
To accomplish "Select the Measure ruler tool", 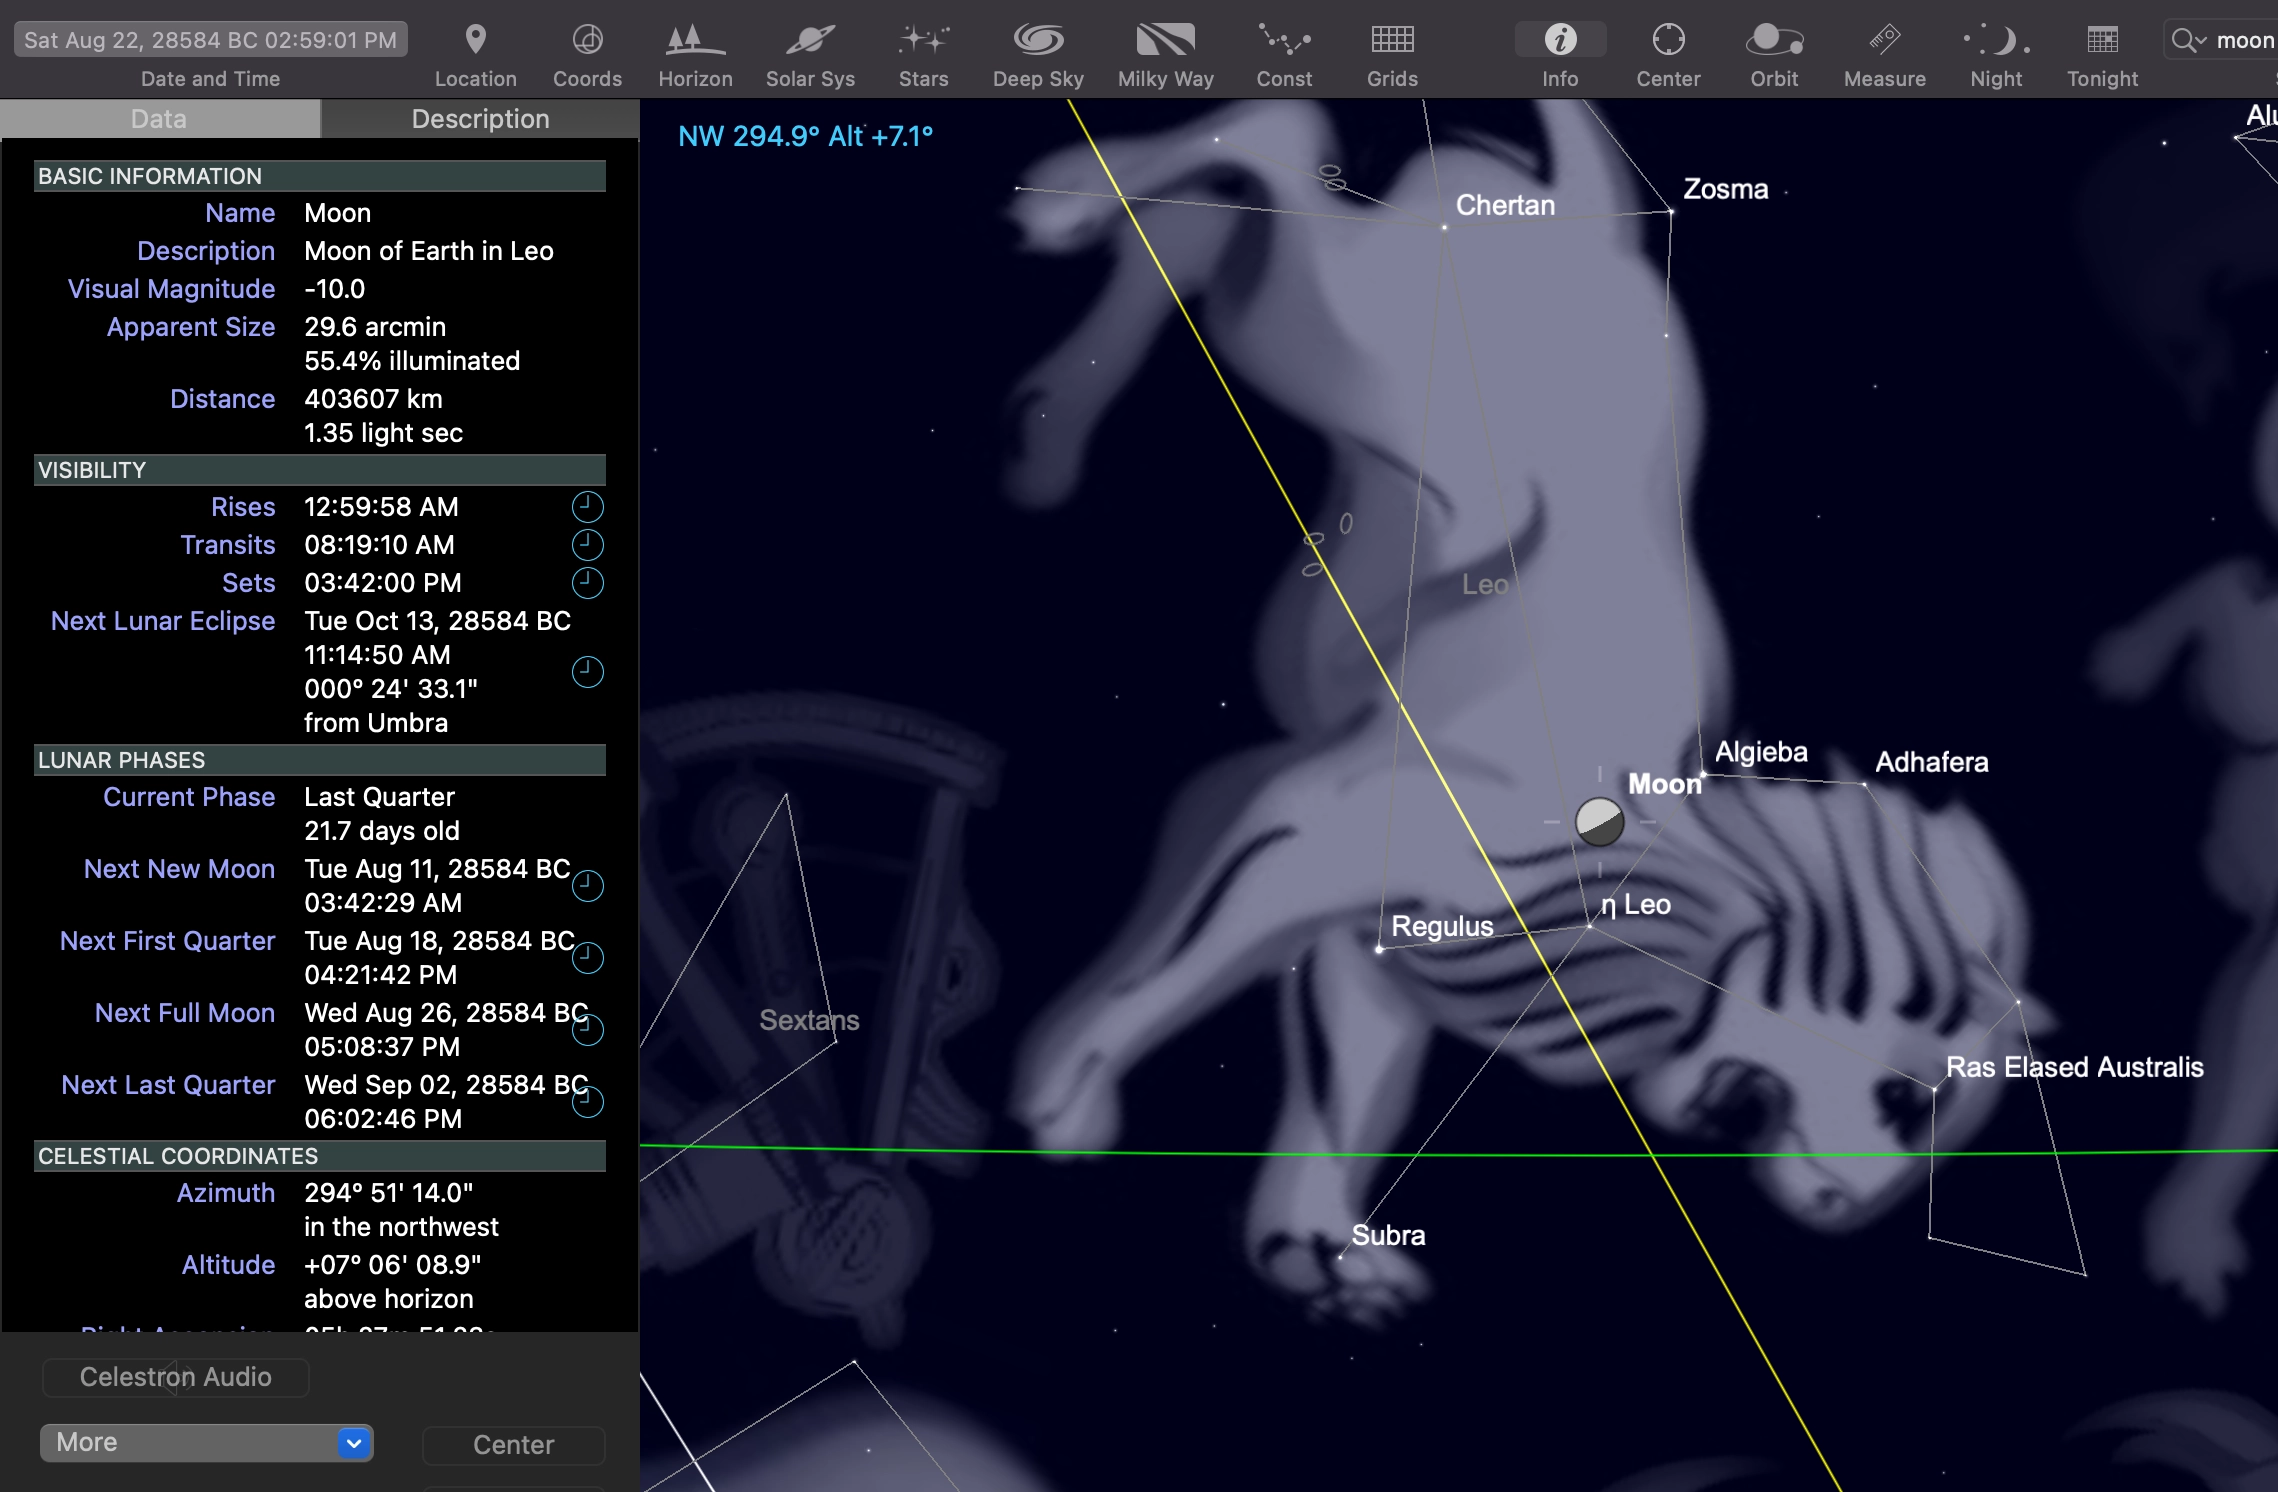I will click(1884, 41).
